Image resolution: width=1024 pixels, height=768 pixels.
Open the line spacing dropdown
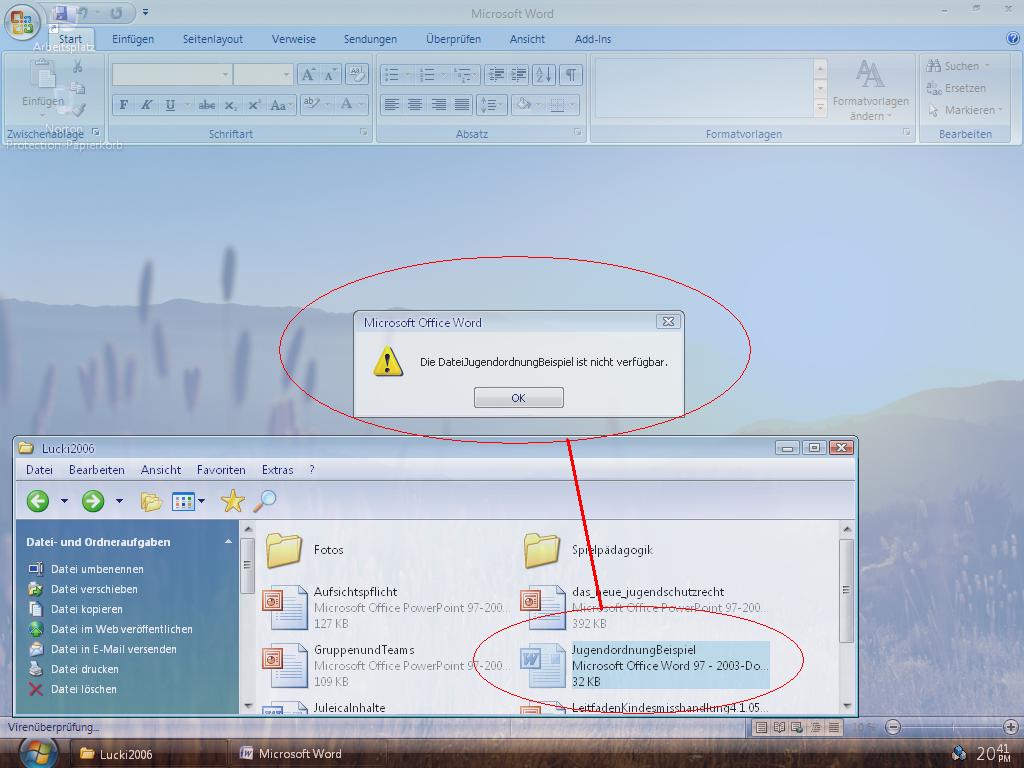[491, 104]
